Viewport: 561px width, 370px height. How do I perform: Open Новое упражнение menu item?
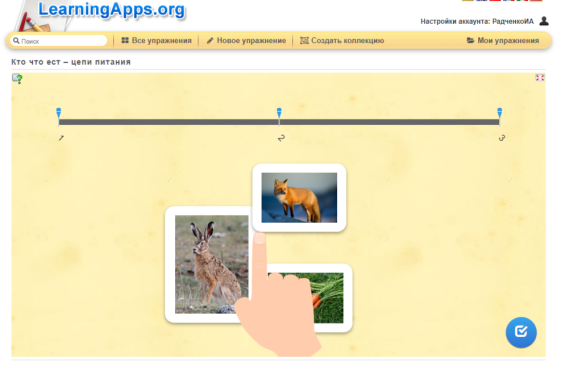(246, 40)
